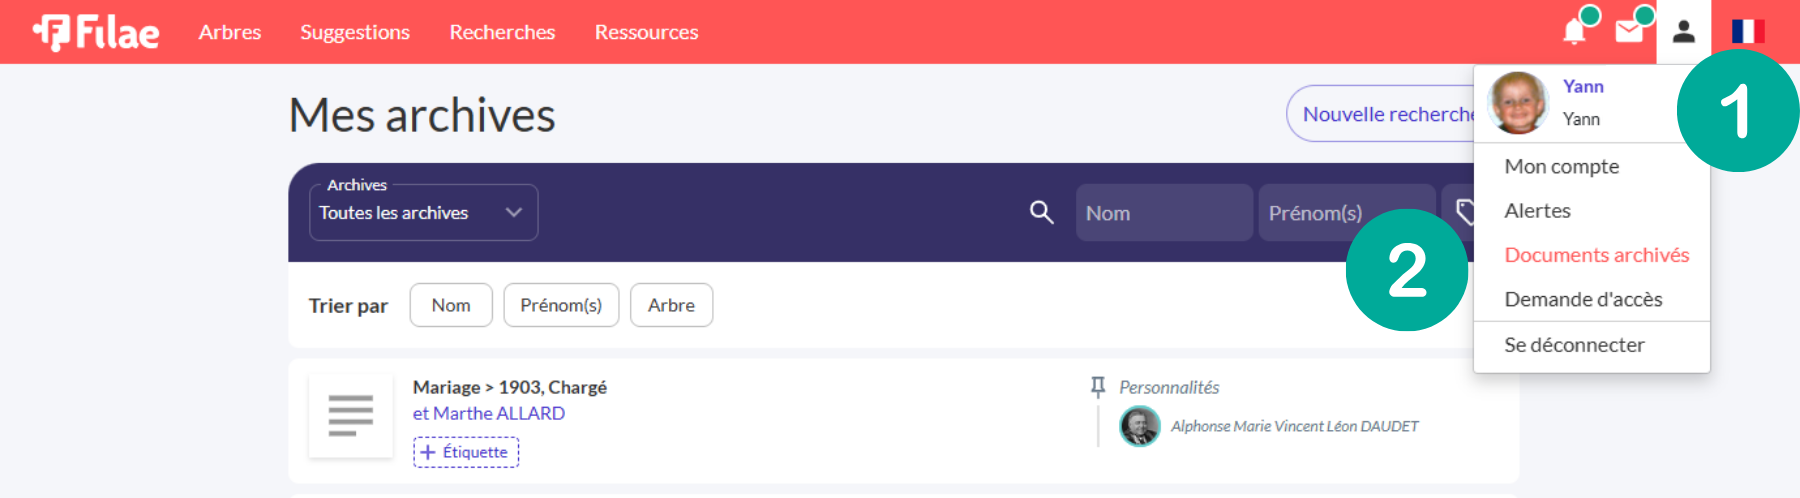Viewport: 1800px width, 498px height.
Task: Open the Suggestions menu
Action: pyautogui.click(x=355, y=32)
